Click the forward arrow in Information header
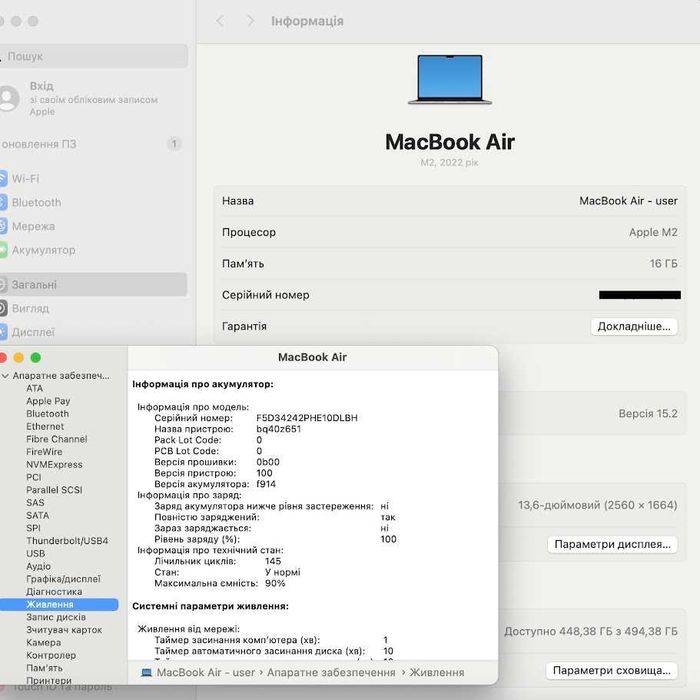The width and height of the screenshot is (700, 700). pyautogui.click(x=250, y=21)
